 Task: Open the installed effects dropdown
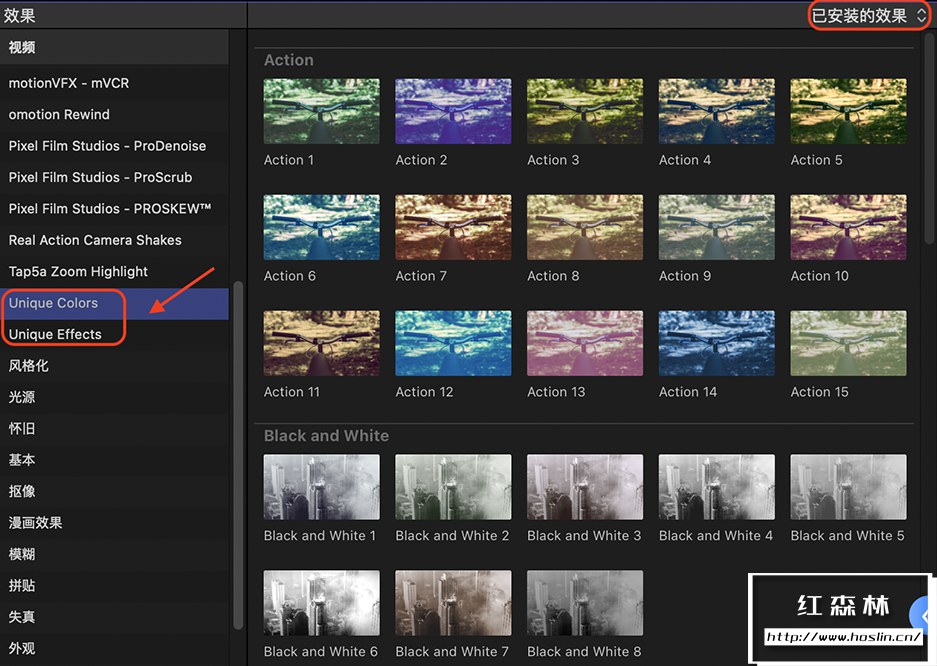868,15
